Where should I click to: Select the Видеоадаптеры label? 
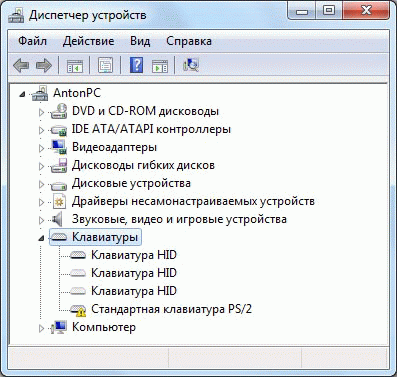[114, 147]
